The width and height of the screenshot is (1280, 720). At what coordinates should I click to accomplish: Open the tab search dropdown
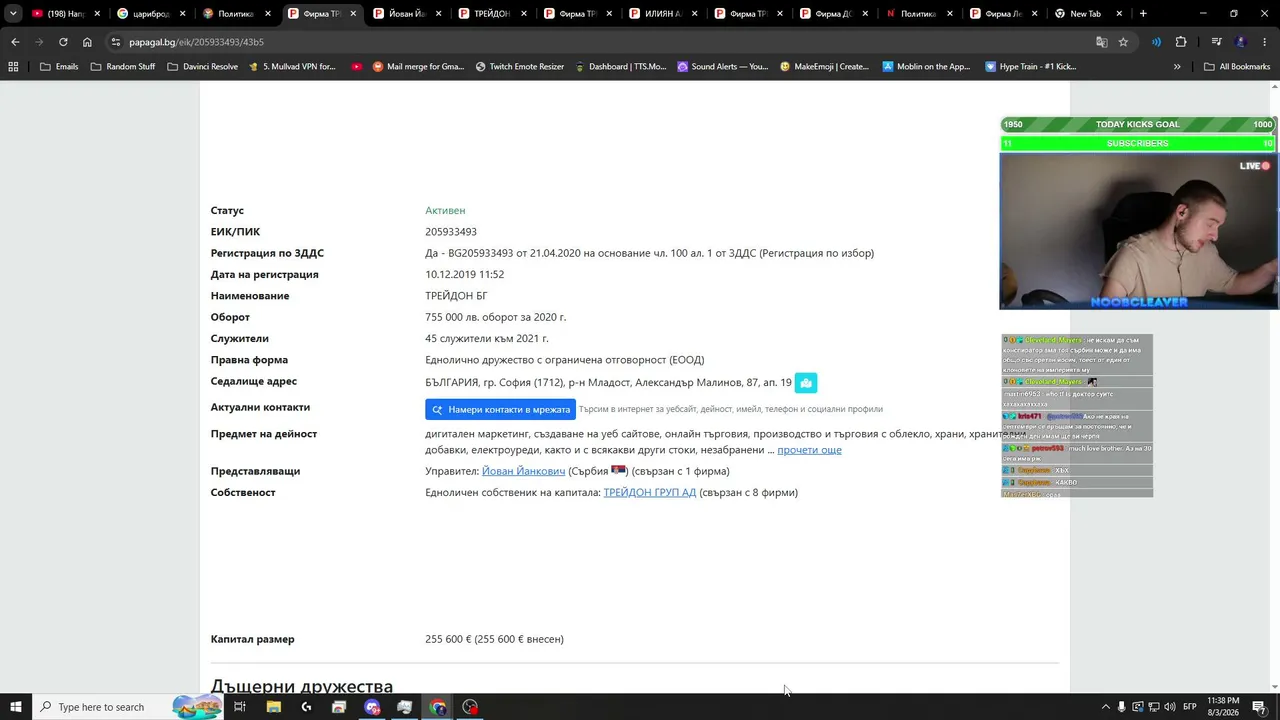coord(13,14)
